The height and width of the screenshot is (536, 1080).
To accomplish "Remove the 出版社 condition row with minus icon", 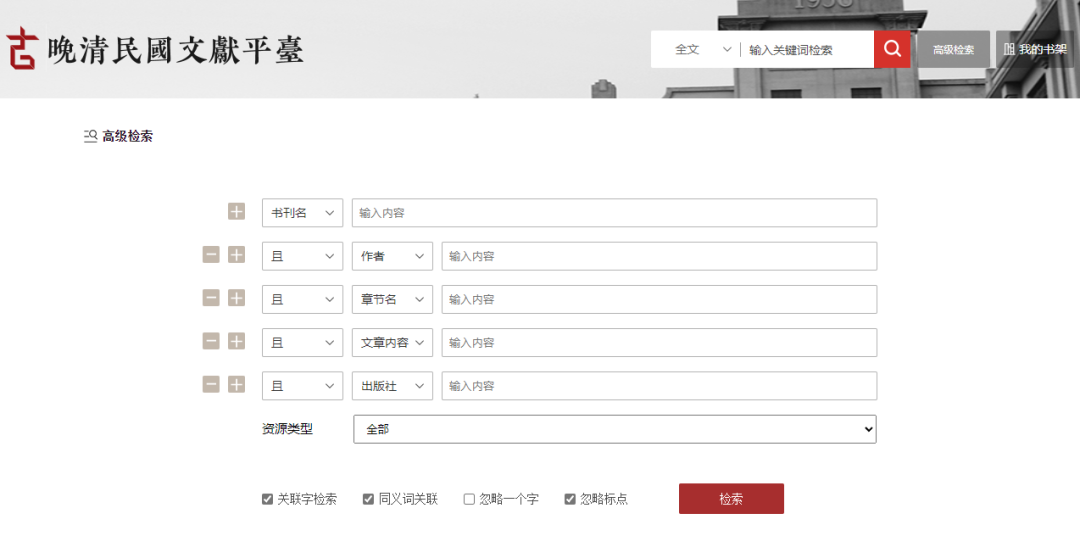I will click(x=211, y=385).
